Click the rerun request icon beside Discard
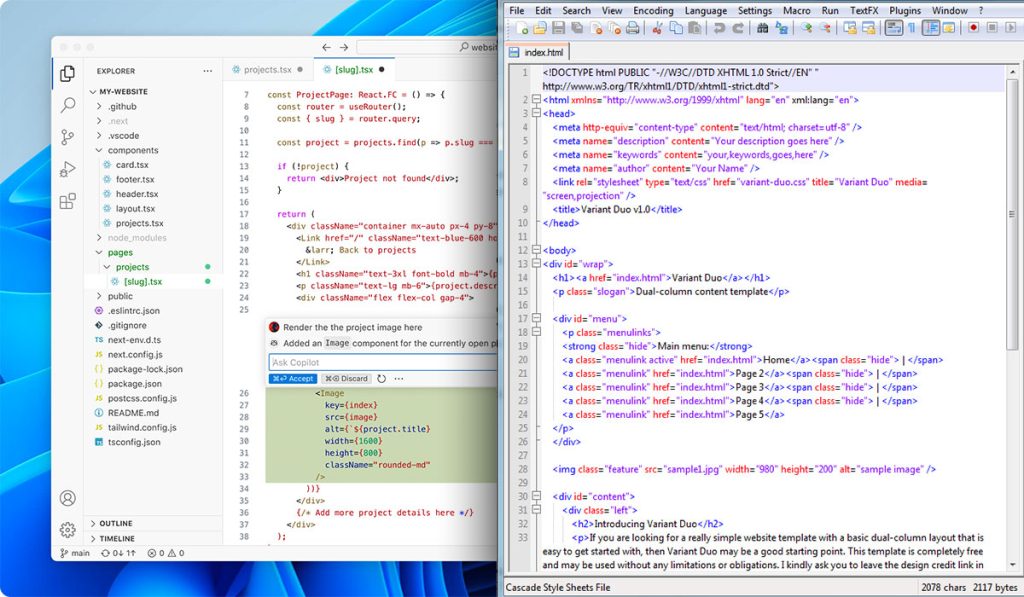1024x597 pixels. coord(381,378)
